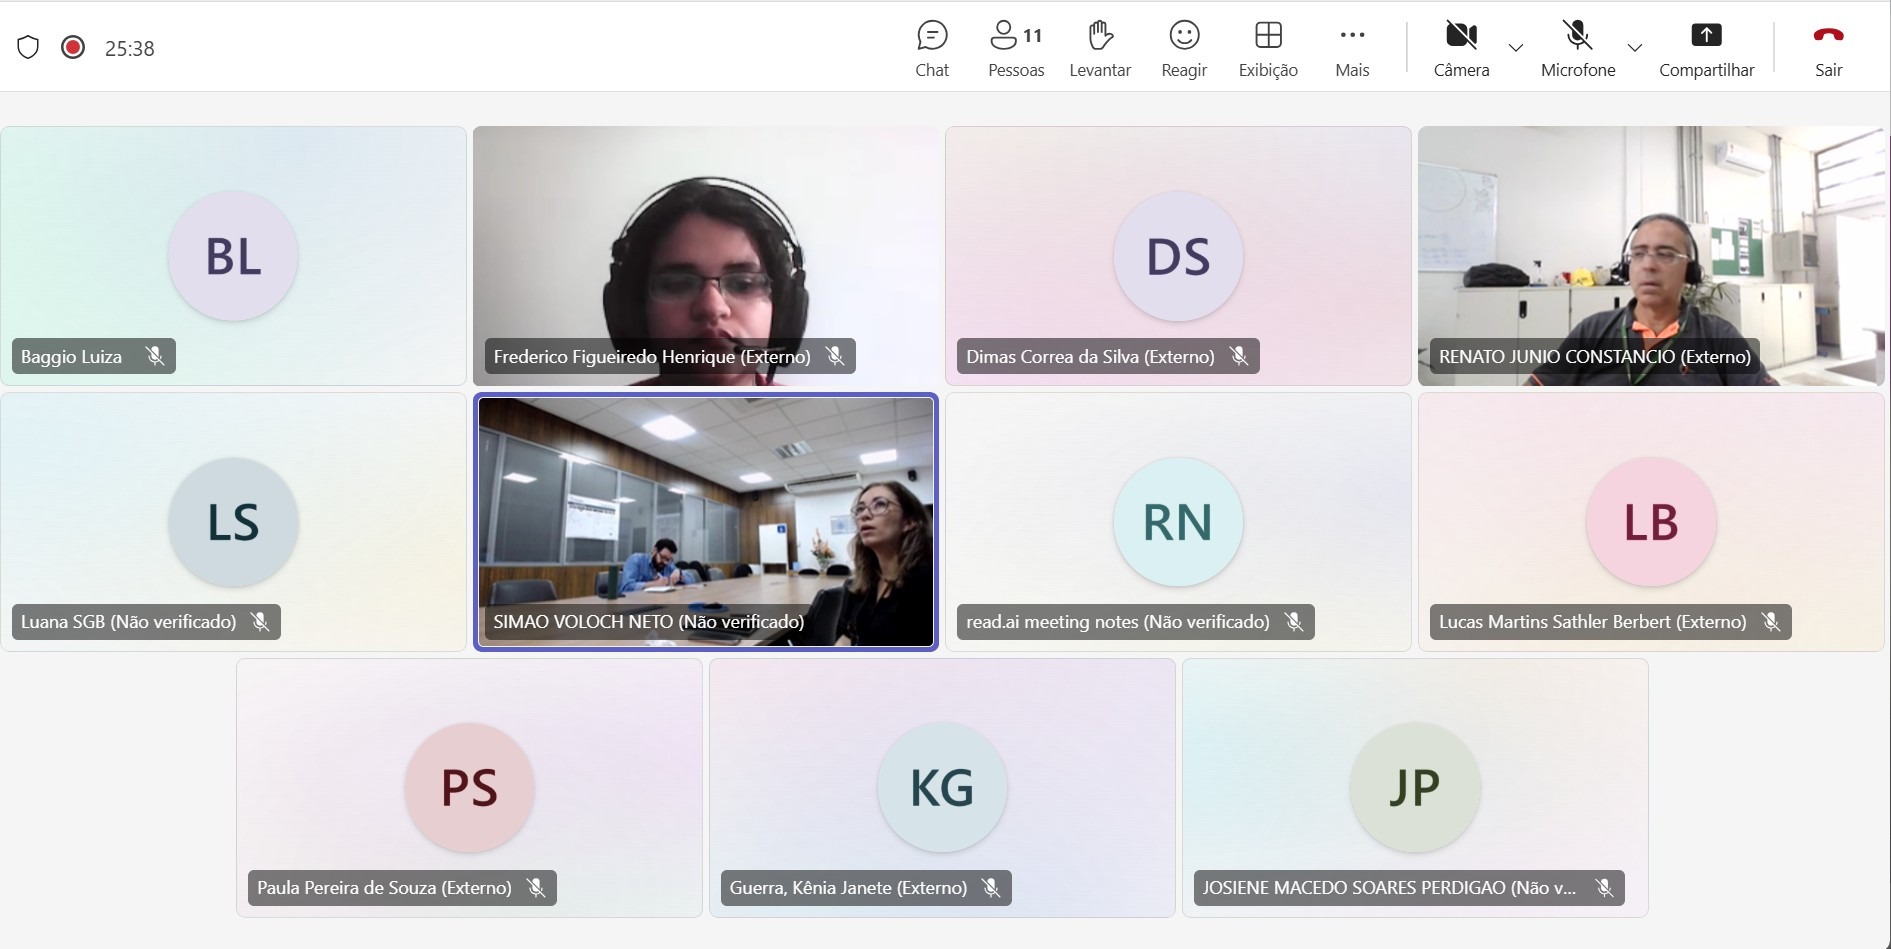Screen dimensions: 1891x949
Task: Change layout via Exibição icon
Action: 1267,48
